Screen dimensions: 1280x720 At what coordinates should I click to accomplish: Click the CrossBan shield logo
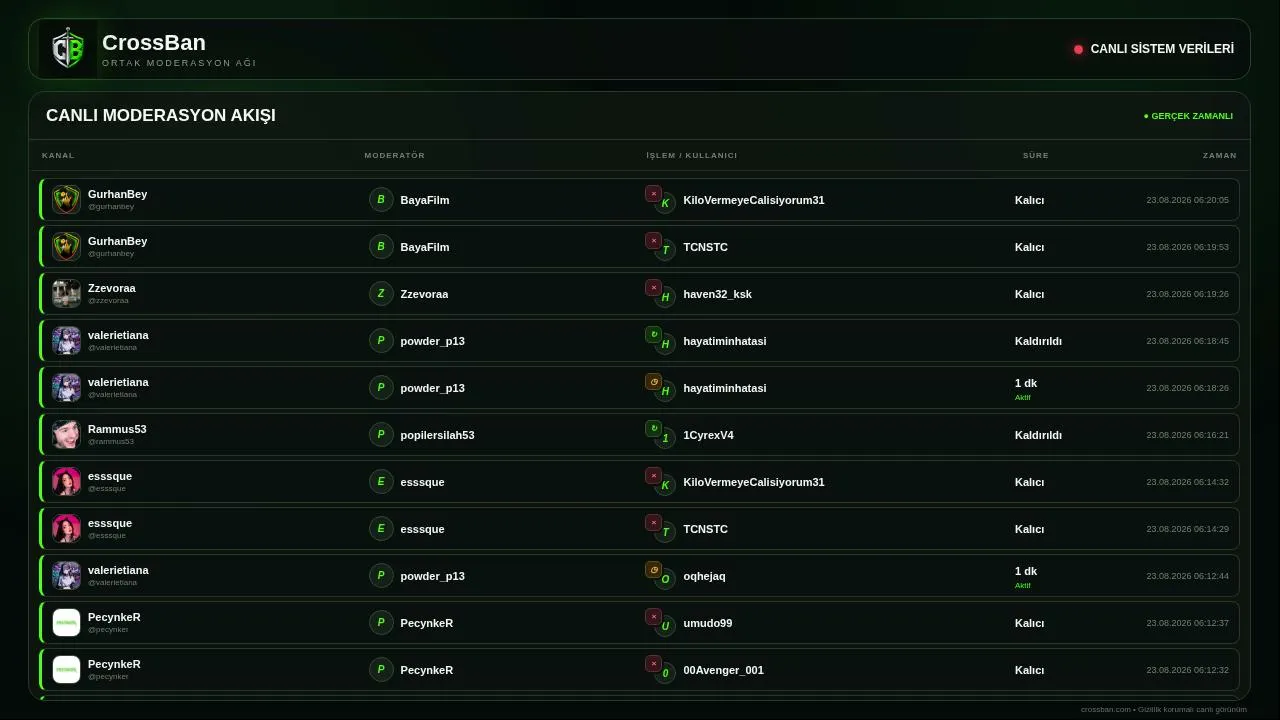click(68, 49)
